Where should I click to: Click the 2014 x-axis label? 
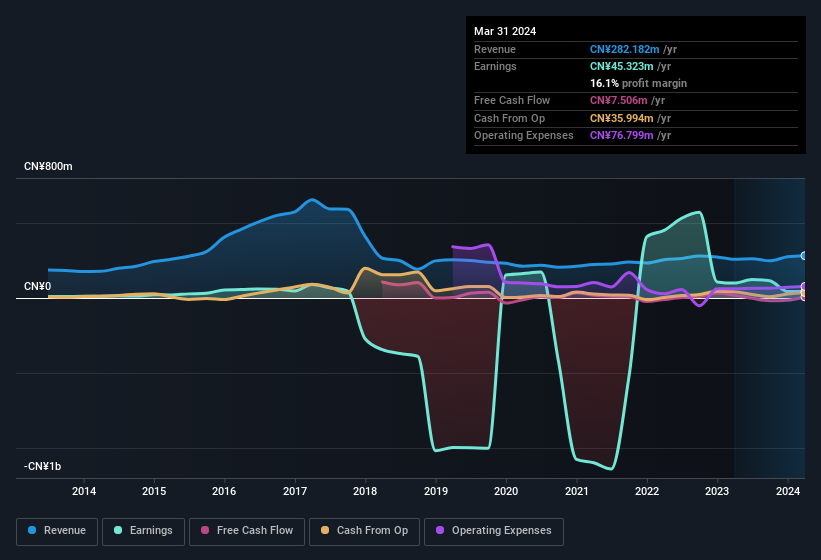tap(84, 491)
